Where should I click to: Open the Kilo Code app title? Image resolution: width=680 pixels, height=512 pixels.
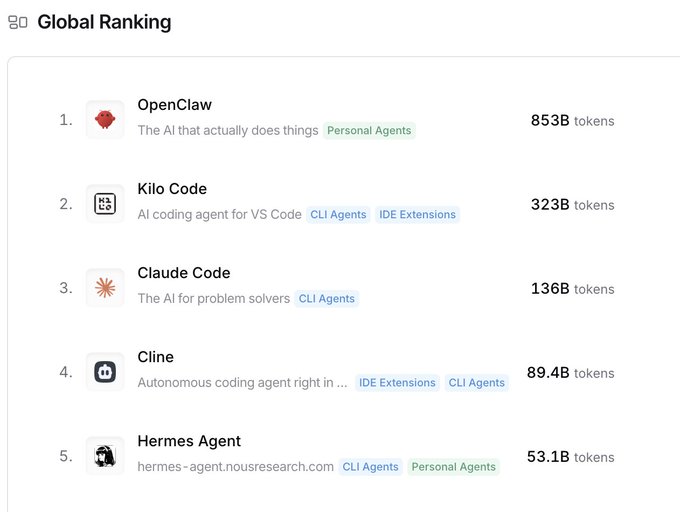(172, 189)
